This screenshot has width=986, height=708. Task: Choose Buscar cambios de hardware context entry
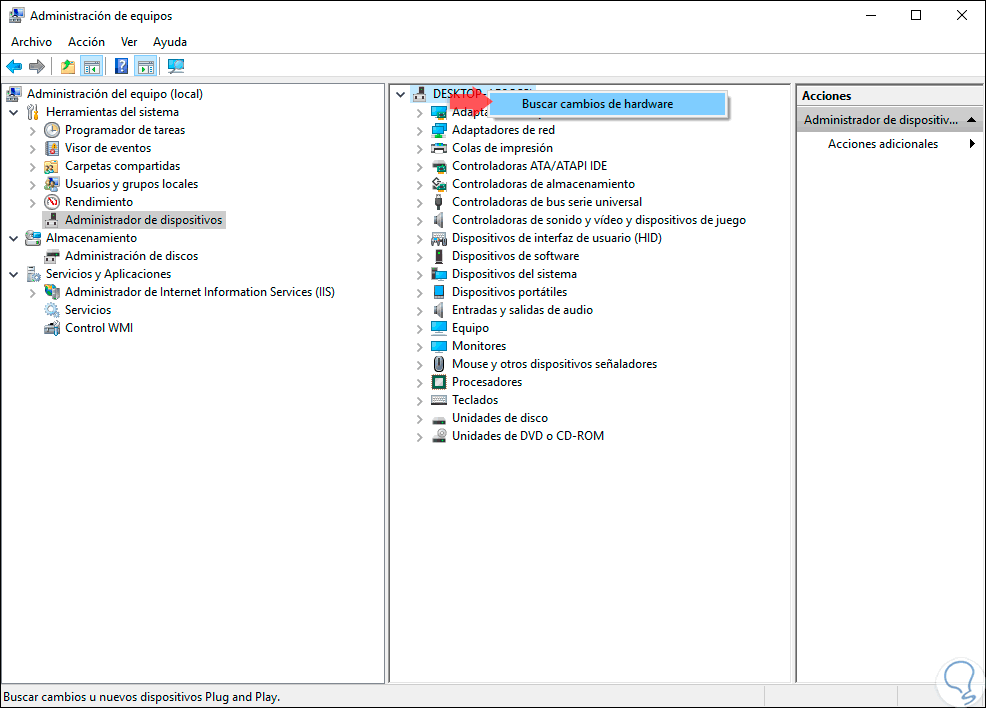click(x=607, y=104)
